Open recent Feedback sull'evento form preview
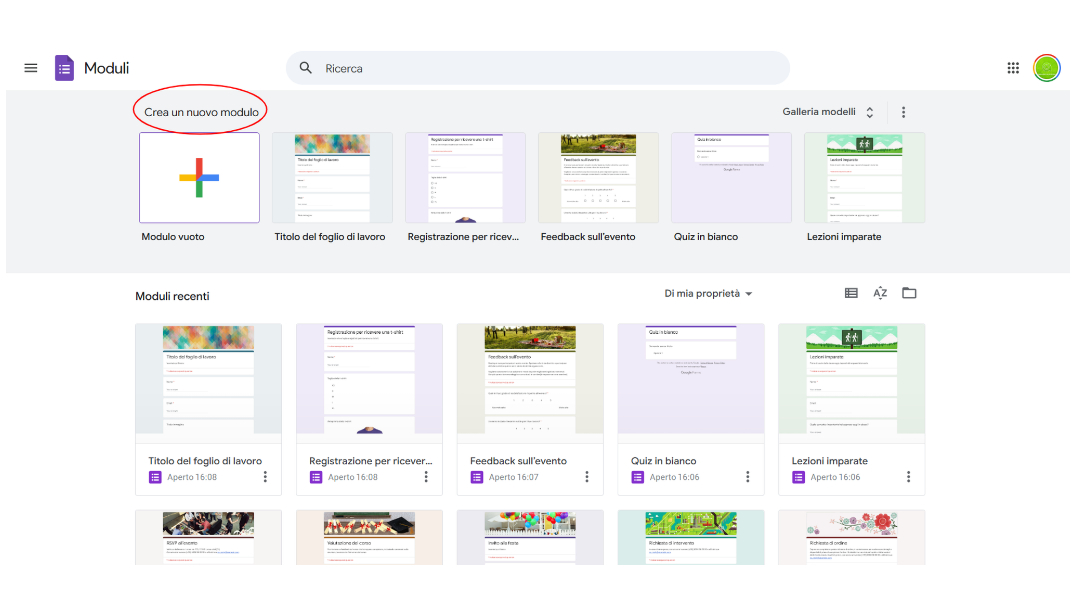Screen dimensions: 1080x608 click(530, 379)
